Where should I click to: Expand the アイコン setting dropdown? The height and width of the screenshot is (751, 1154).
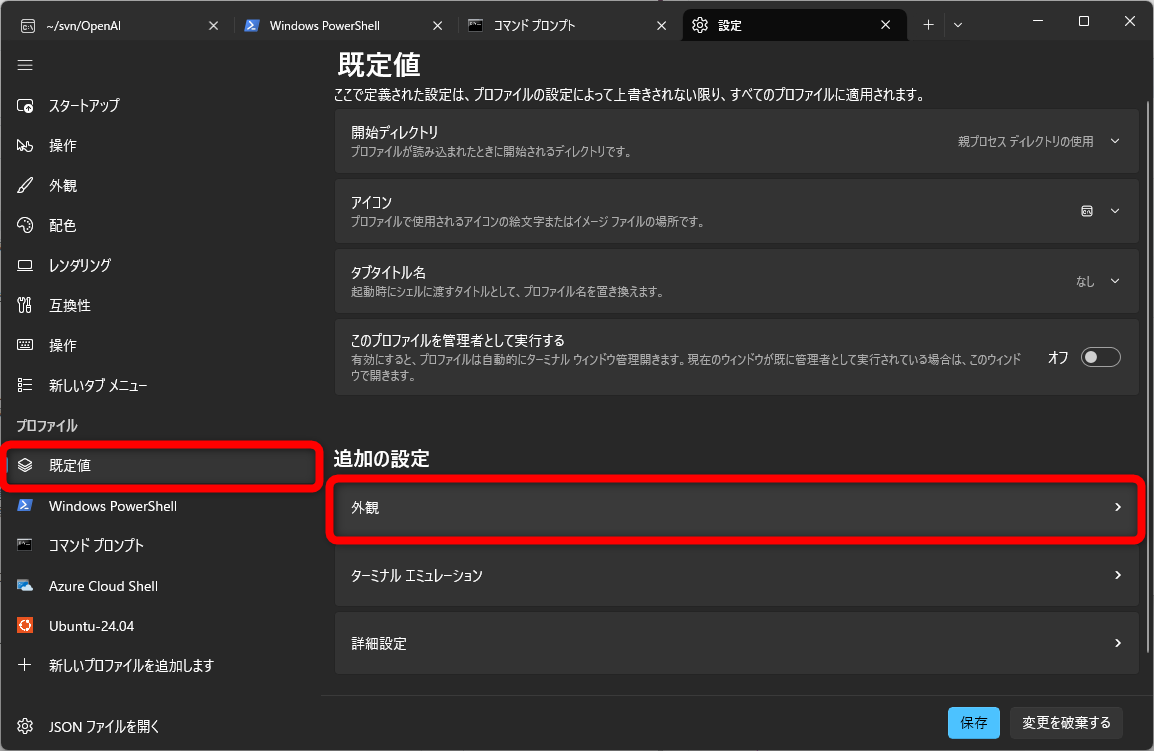pyautogui.click(x=1114, y=211)
